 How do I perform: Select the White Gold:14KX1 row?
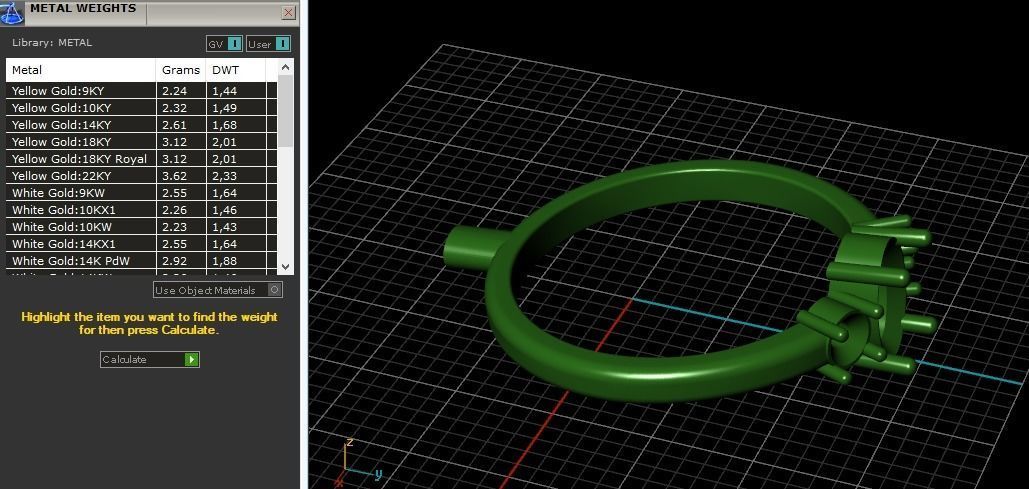tap(141, 244)
